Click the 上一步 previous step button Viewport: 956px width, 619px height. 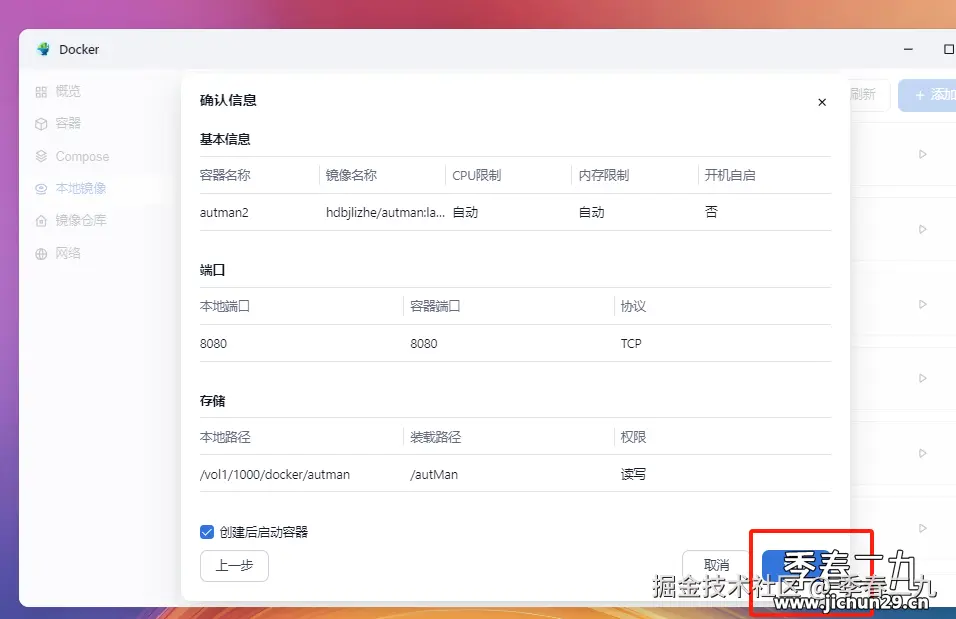click(x=234, y=565)
